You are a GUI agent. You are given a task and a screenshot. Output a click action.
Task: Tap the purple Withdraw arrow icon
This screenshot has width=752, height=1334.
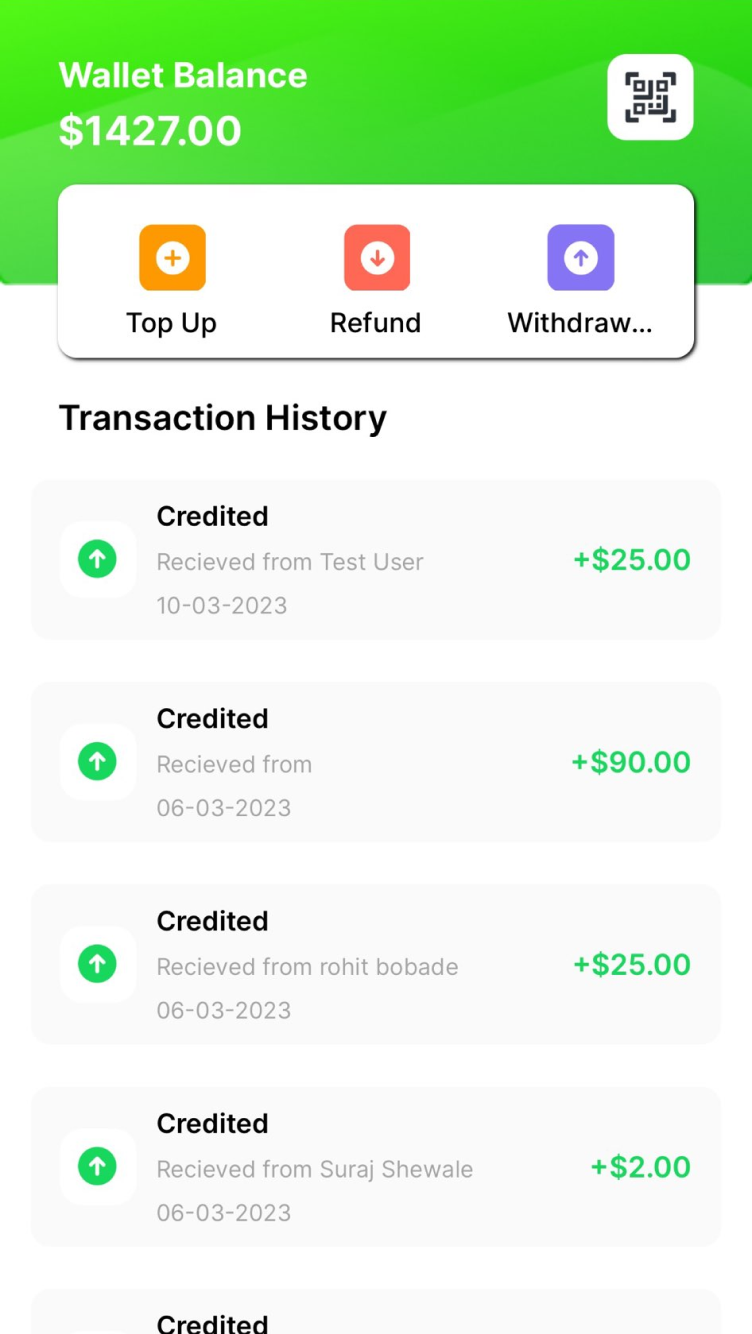coord(580,258)
